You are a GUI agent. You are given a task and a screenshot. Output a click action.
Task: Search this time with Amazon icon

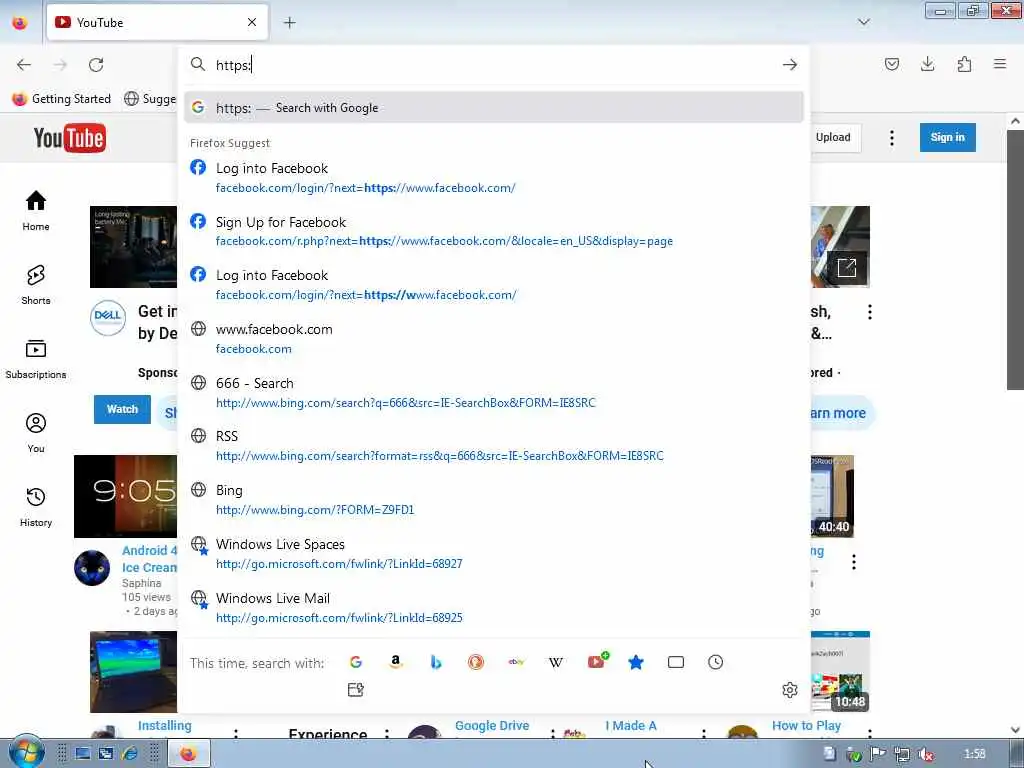pyautogui.click(x=396, y=662)
